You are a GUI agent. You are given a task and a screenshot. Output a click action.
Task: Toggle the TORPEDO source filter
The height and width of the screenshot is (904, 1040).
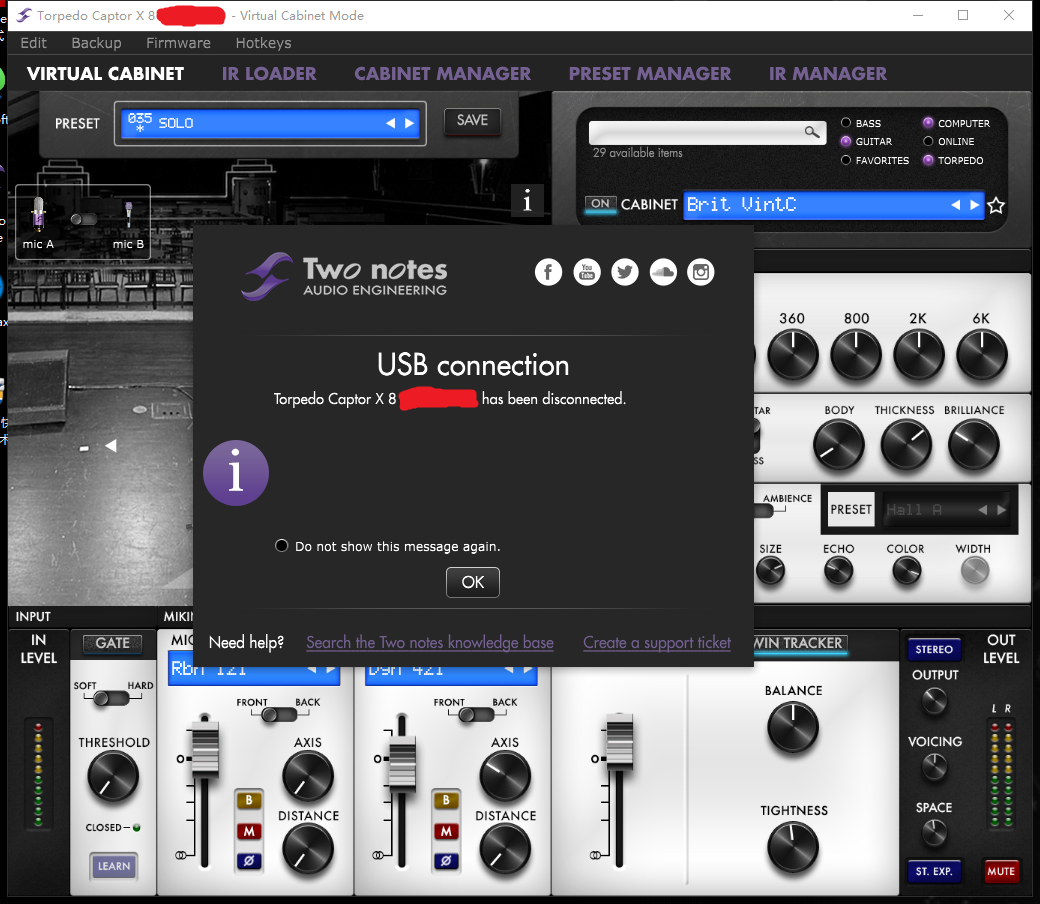click(x=928, y=160)
